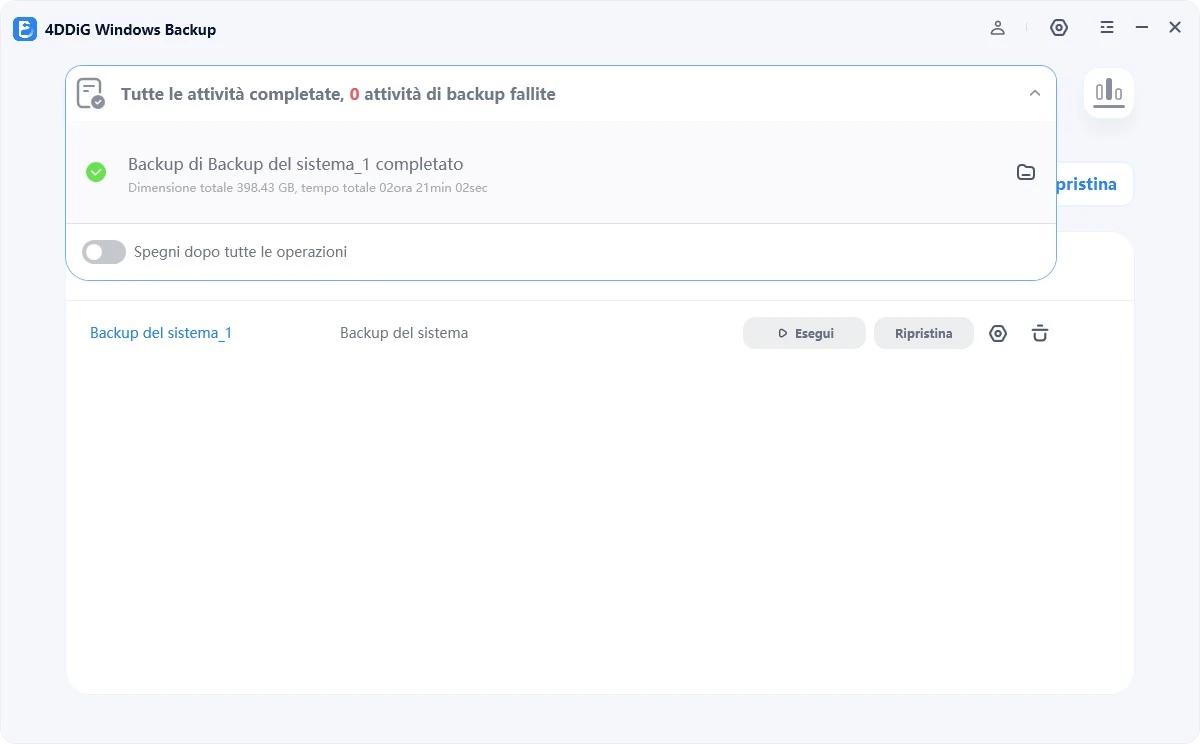The width and height of the screenshot is (1200, 744).
Task: Open Backup del sistema_1 task details link
Action: 160,333
